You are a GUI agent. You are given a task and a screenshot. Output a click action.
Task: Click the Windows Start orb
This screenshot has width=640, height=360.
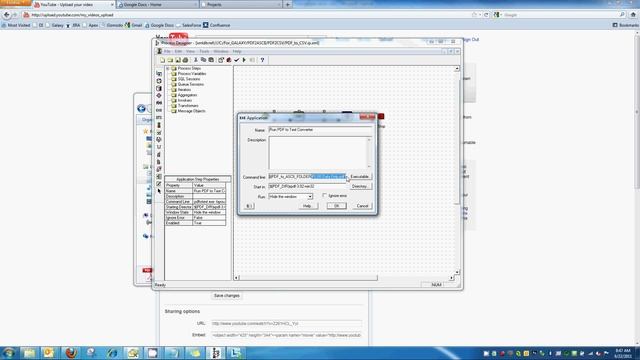(9, 353)
